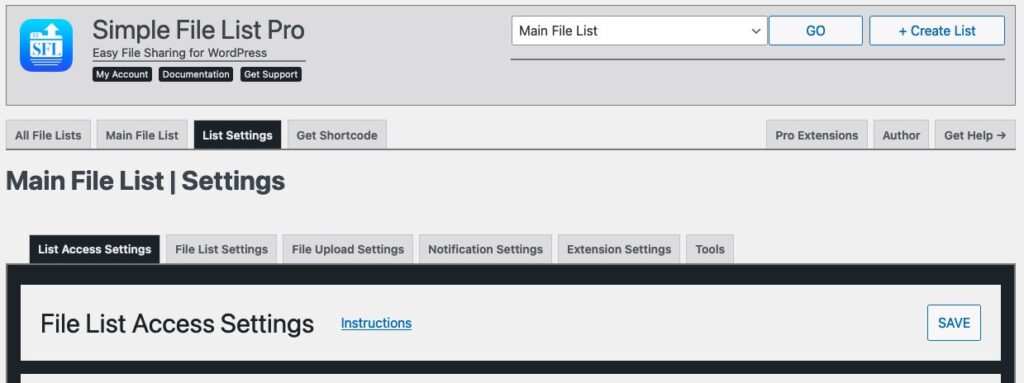Image resolution: width=1024 pixels, height=383 pixels.
Task: Click the Get Help arrow tab
Action: (975, 135)
